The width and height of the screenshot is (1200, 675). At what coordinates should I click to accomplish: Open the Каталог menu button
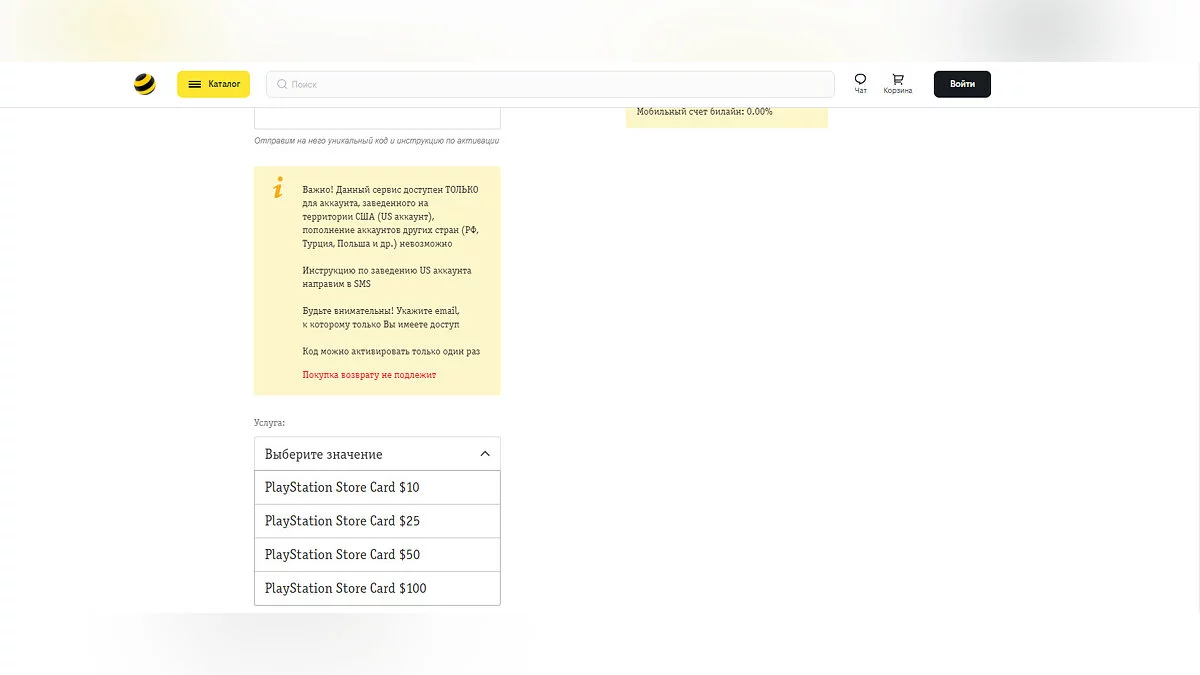(213, 84)
